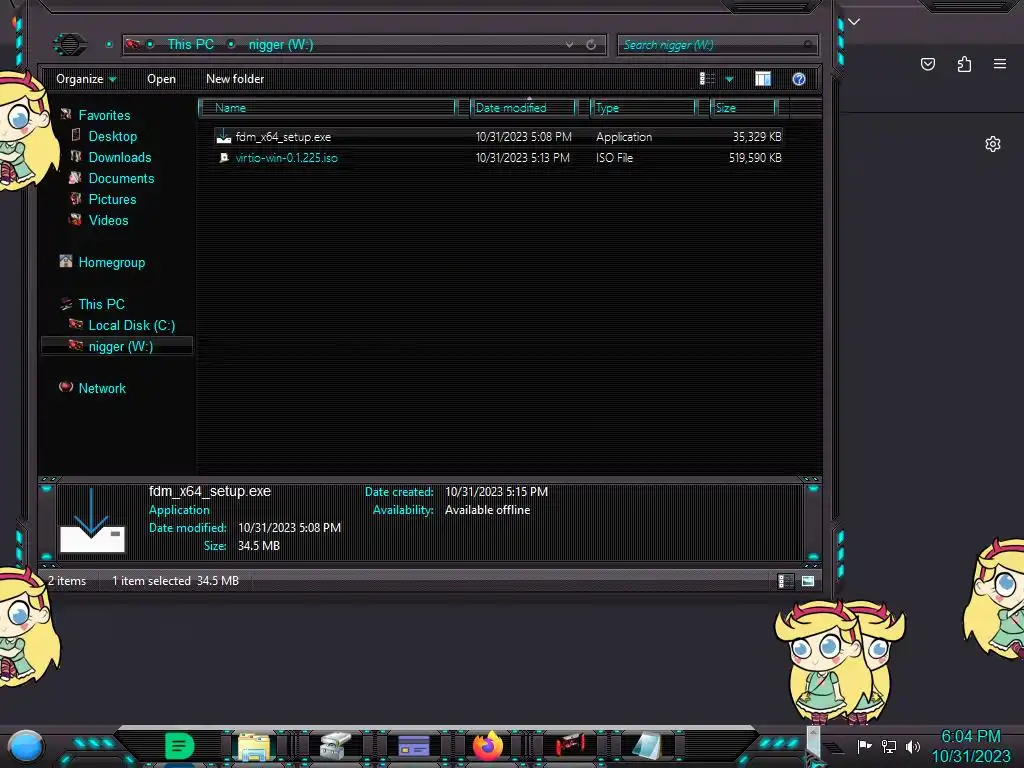Viewport: 1024px width, 768px height.
Task: Open the Start orb on the taskbar
Action: click(x=25, y=746)
